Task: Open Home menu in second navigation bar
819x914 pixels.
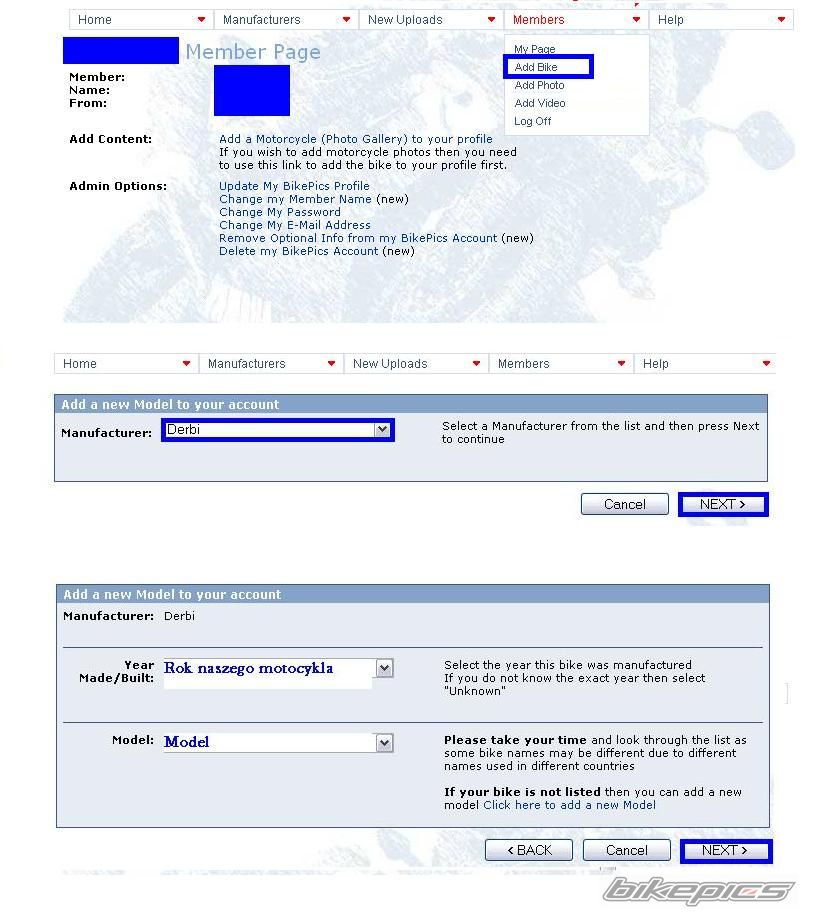Action: (x=126, y=364)
